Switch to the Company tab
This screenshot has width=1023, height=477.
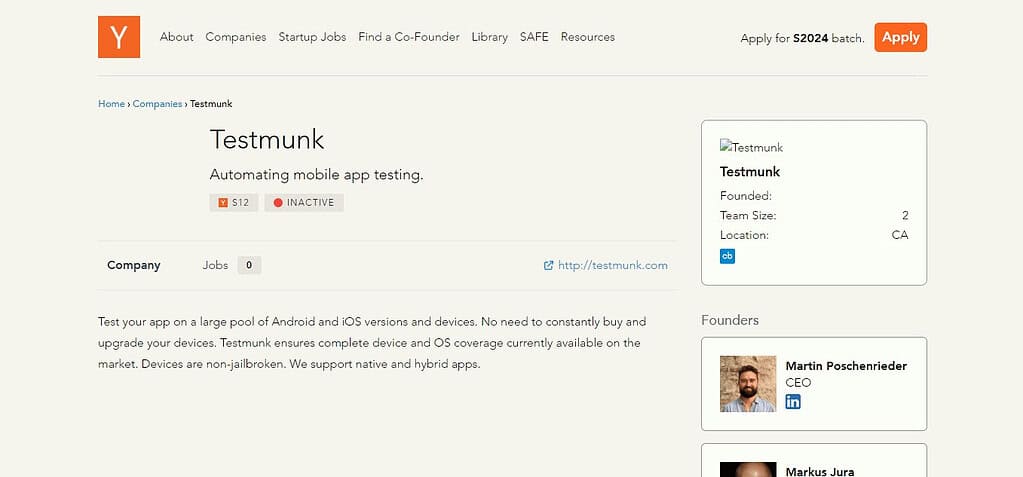tap(134, 266)
